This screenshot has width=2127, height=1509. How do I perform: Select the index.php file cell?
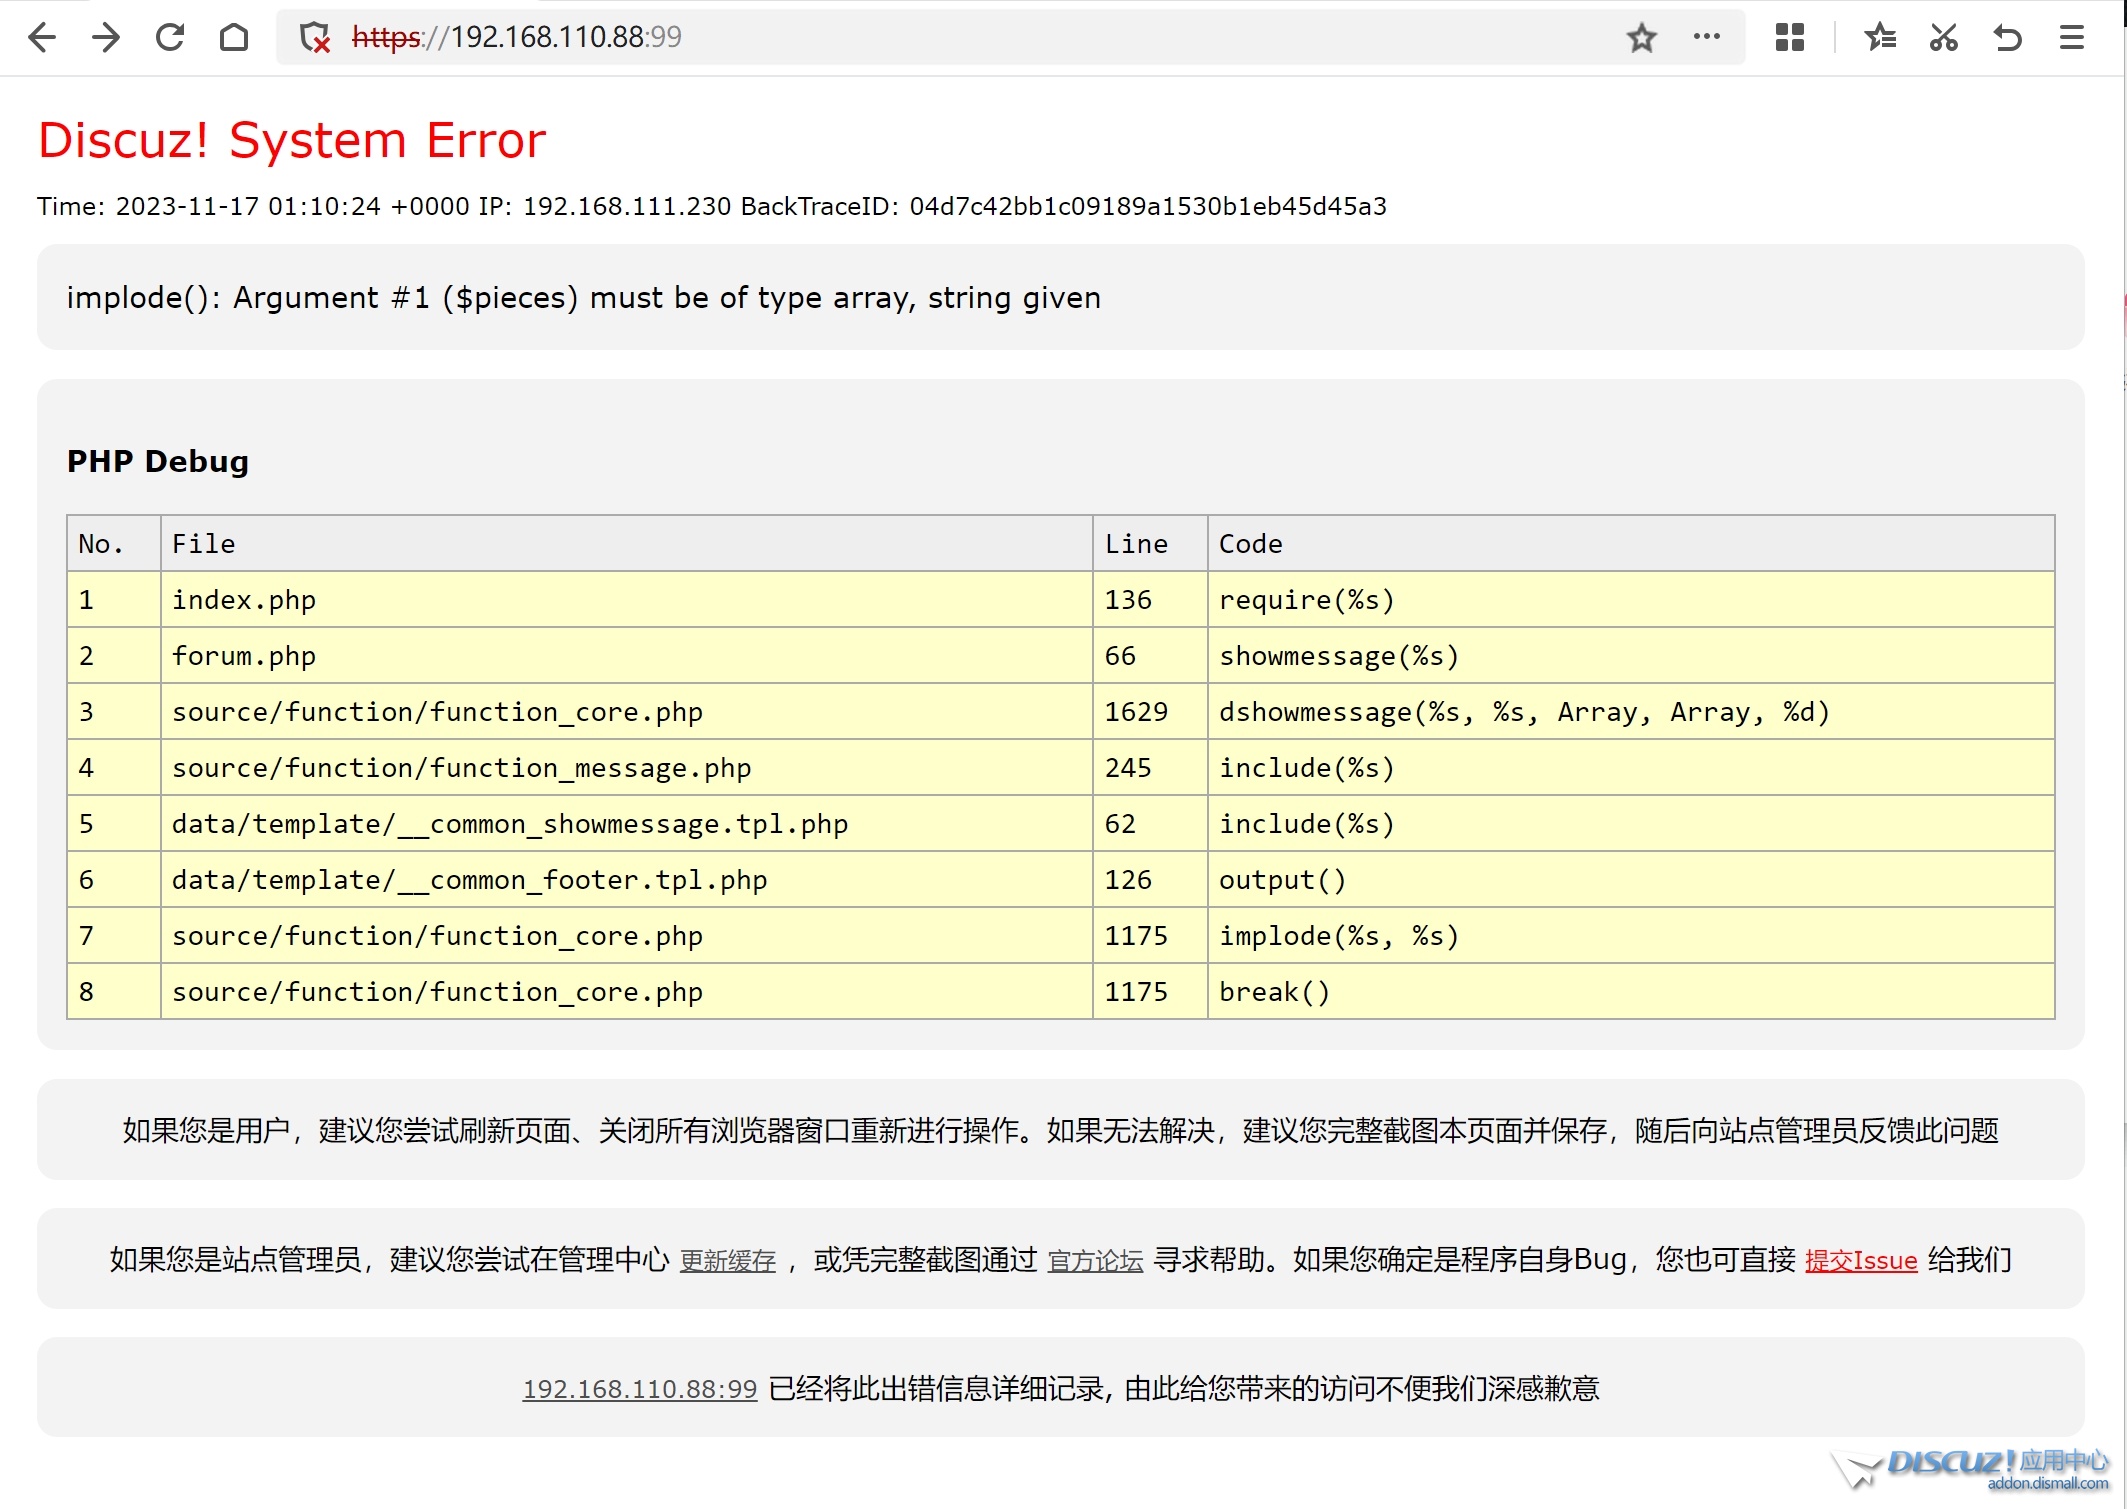[x=626, y=600]
